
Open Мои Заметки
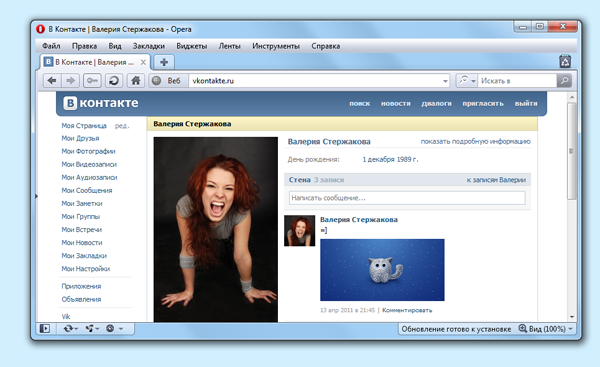82,203
